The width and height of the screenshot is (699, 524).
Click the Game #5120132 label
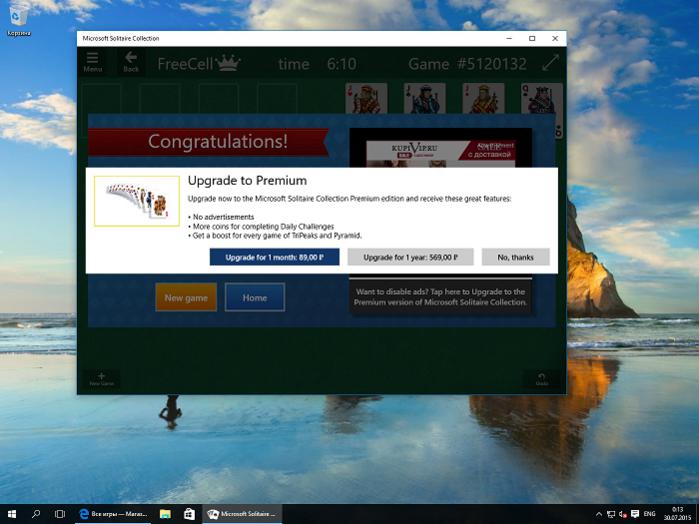pos(467,64)
